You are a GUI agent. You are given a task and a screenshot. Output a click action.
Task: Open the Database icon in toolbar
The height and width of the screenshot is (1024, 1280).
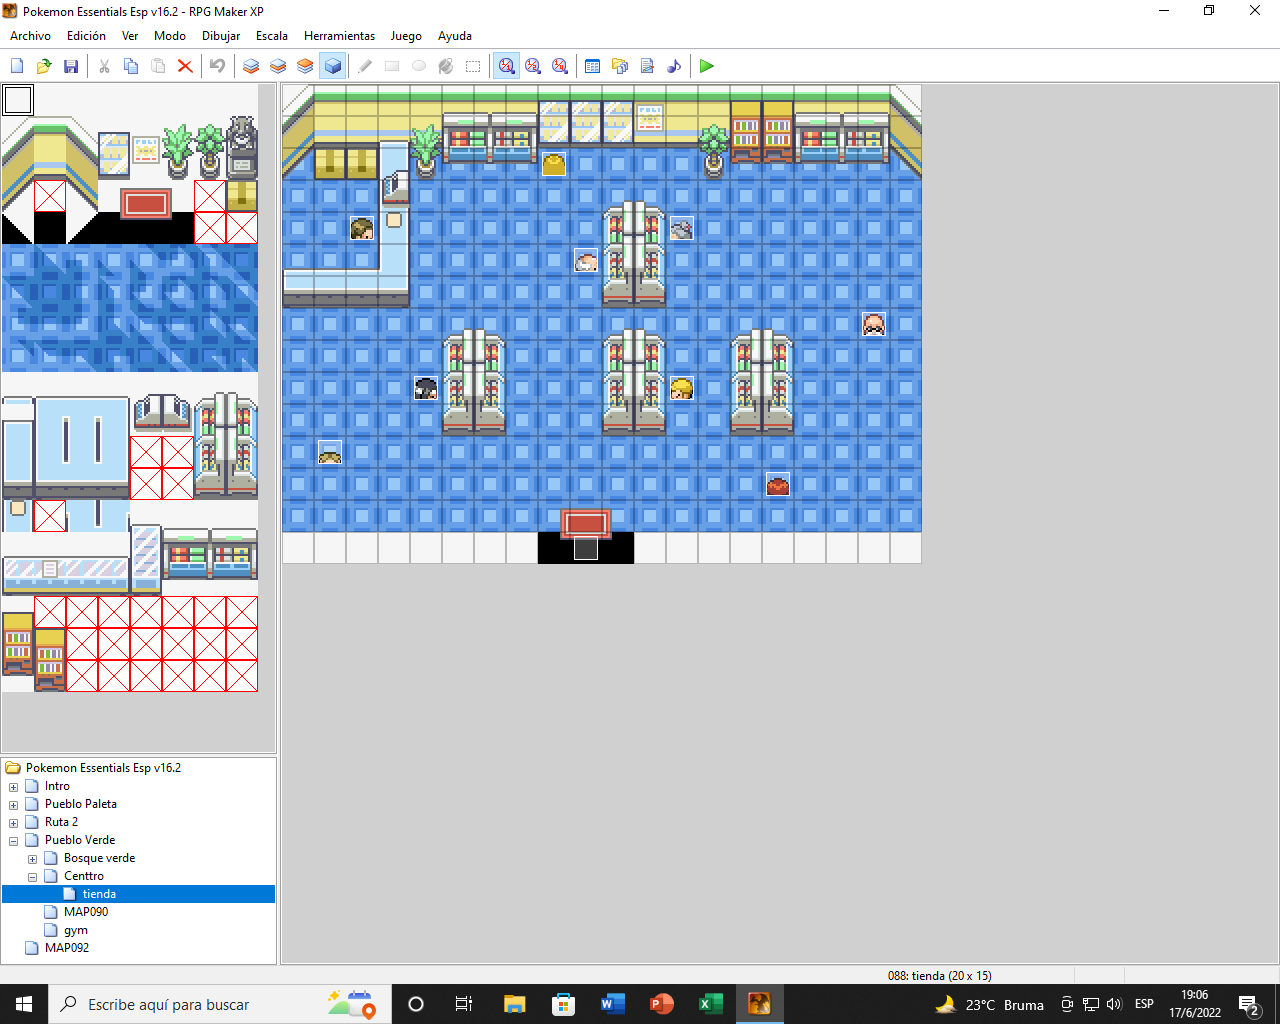pos(592,66)
